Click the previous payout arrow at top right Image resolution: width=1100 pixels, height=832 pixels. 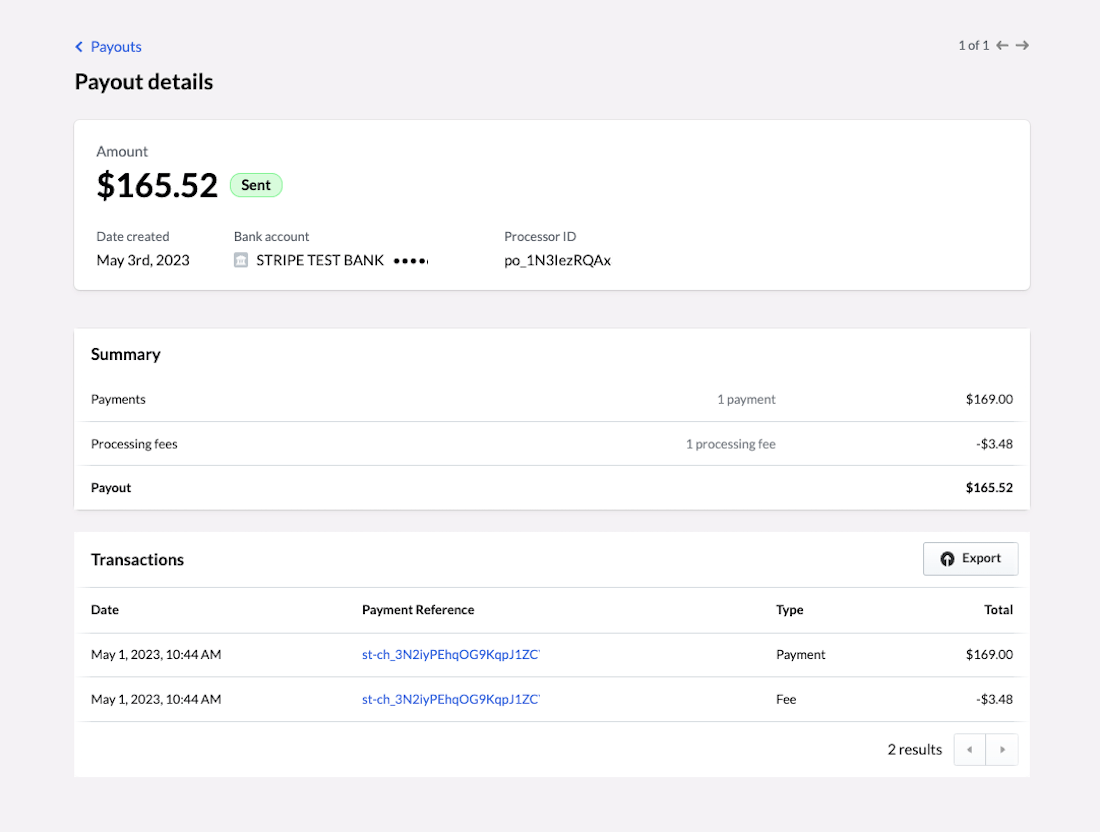coord(1002,45)
